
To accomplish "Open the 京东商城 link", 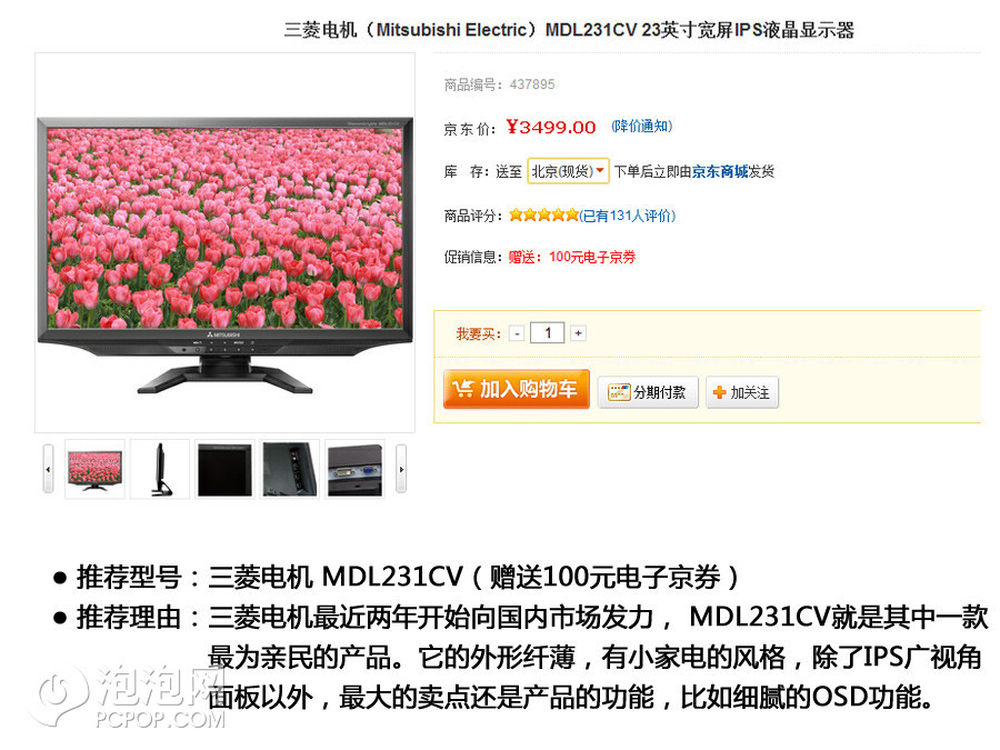I will click(x=719, y=172).
